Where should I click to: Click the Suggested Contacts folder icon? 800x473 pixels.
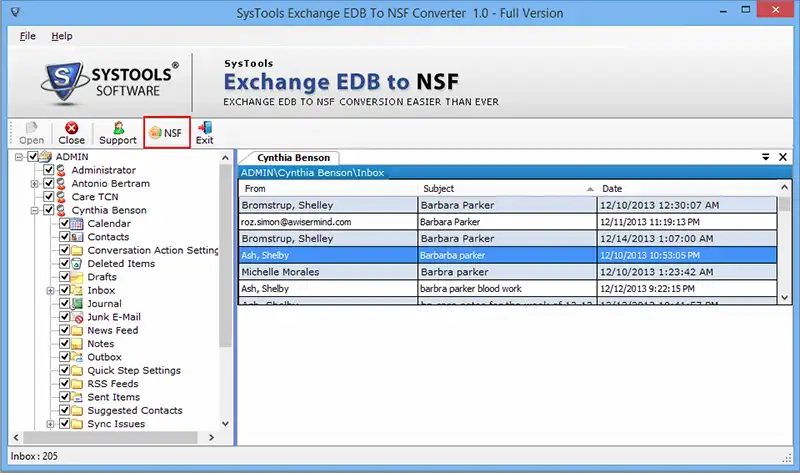tap(77, 410)
